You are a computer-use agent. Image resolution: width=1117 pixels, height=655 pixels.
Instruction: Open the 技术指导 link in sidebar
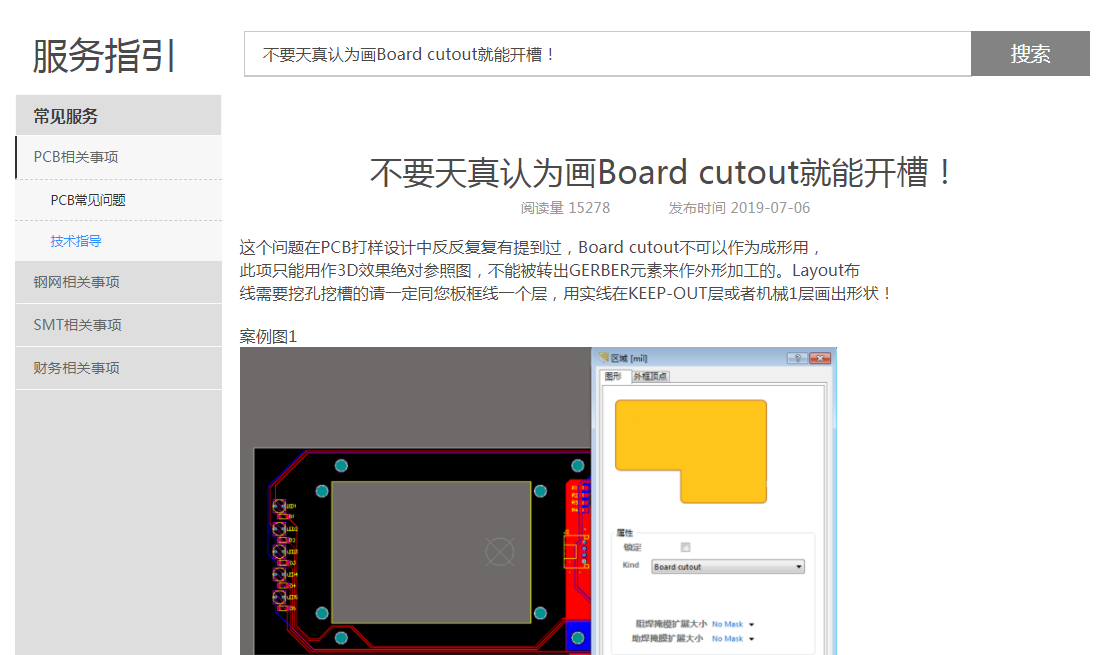coord(76,241)
